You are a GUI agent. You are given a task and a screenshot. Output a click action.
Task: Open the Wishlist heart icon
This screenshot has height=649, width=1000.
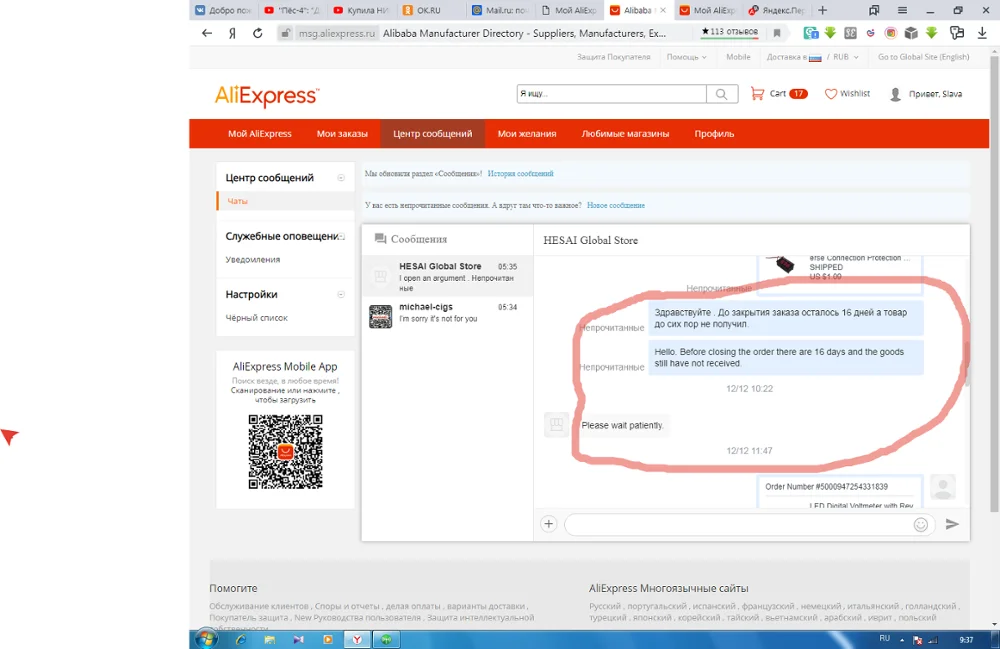point(830,94)
